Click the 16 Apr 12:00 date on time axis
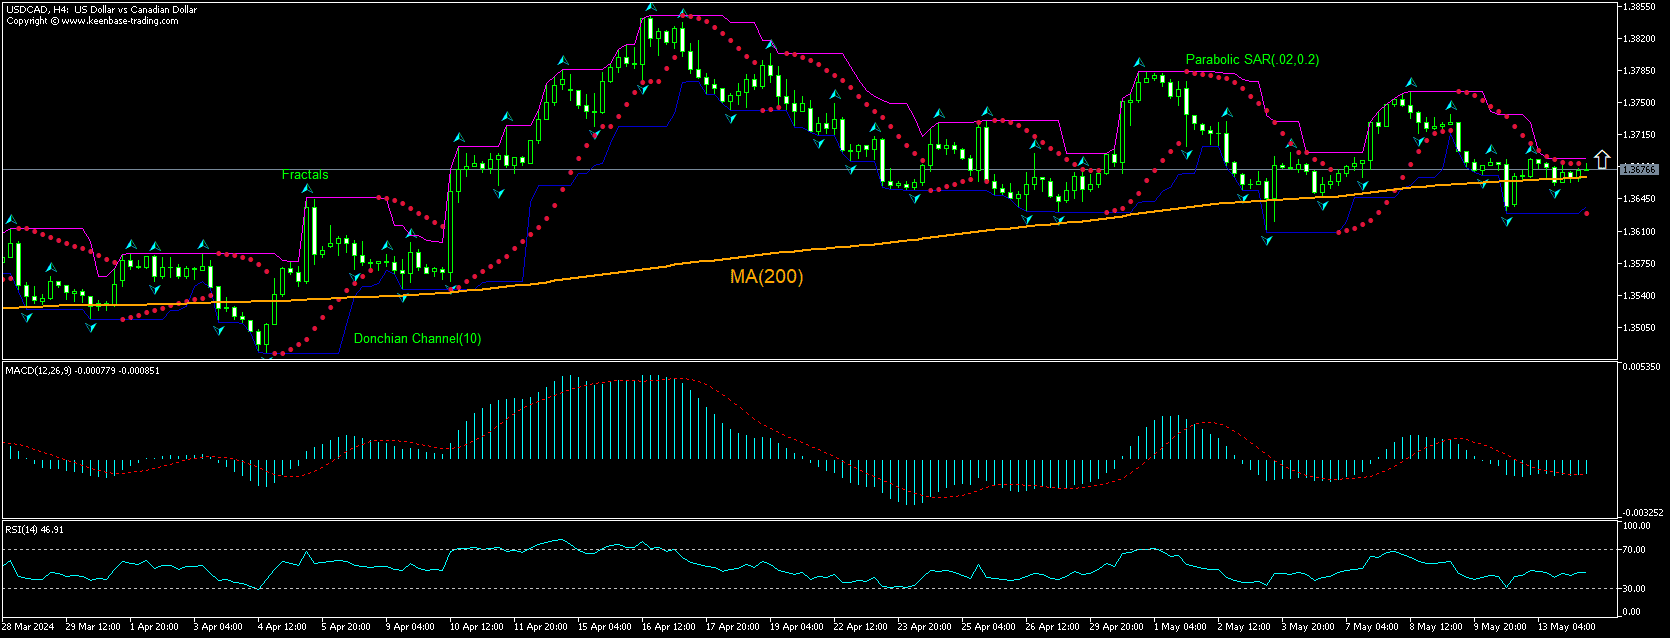The image size is (1670, 638). click(x=668, y=627)
